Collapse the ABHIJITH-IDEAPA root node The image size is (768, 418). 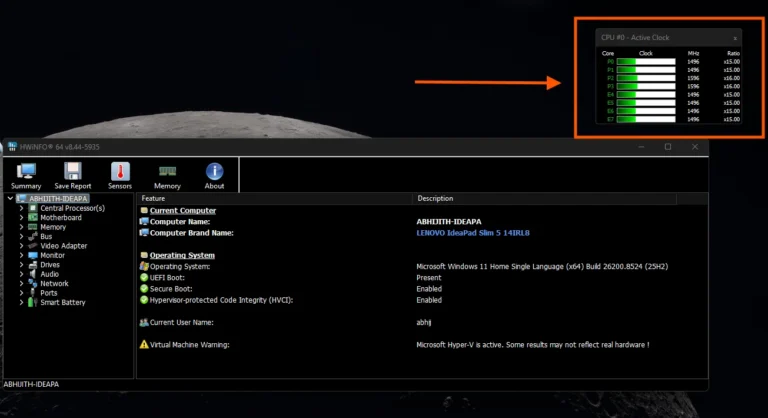coord(10,198)
